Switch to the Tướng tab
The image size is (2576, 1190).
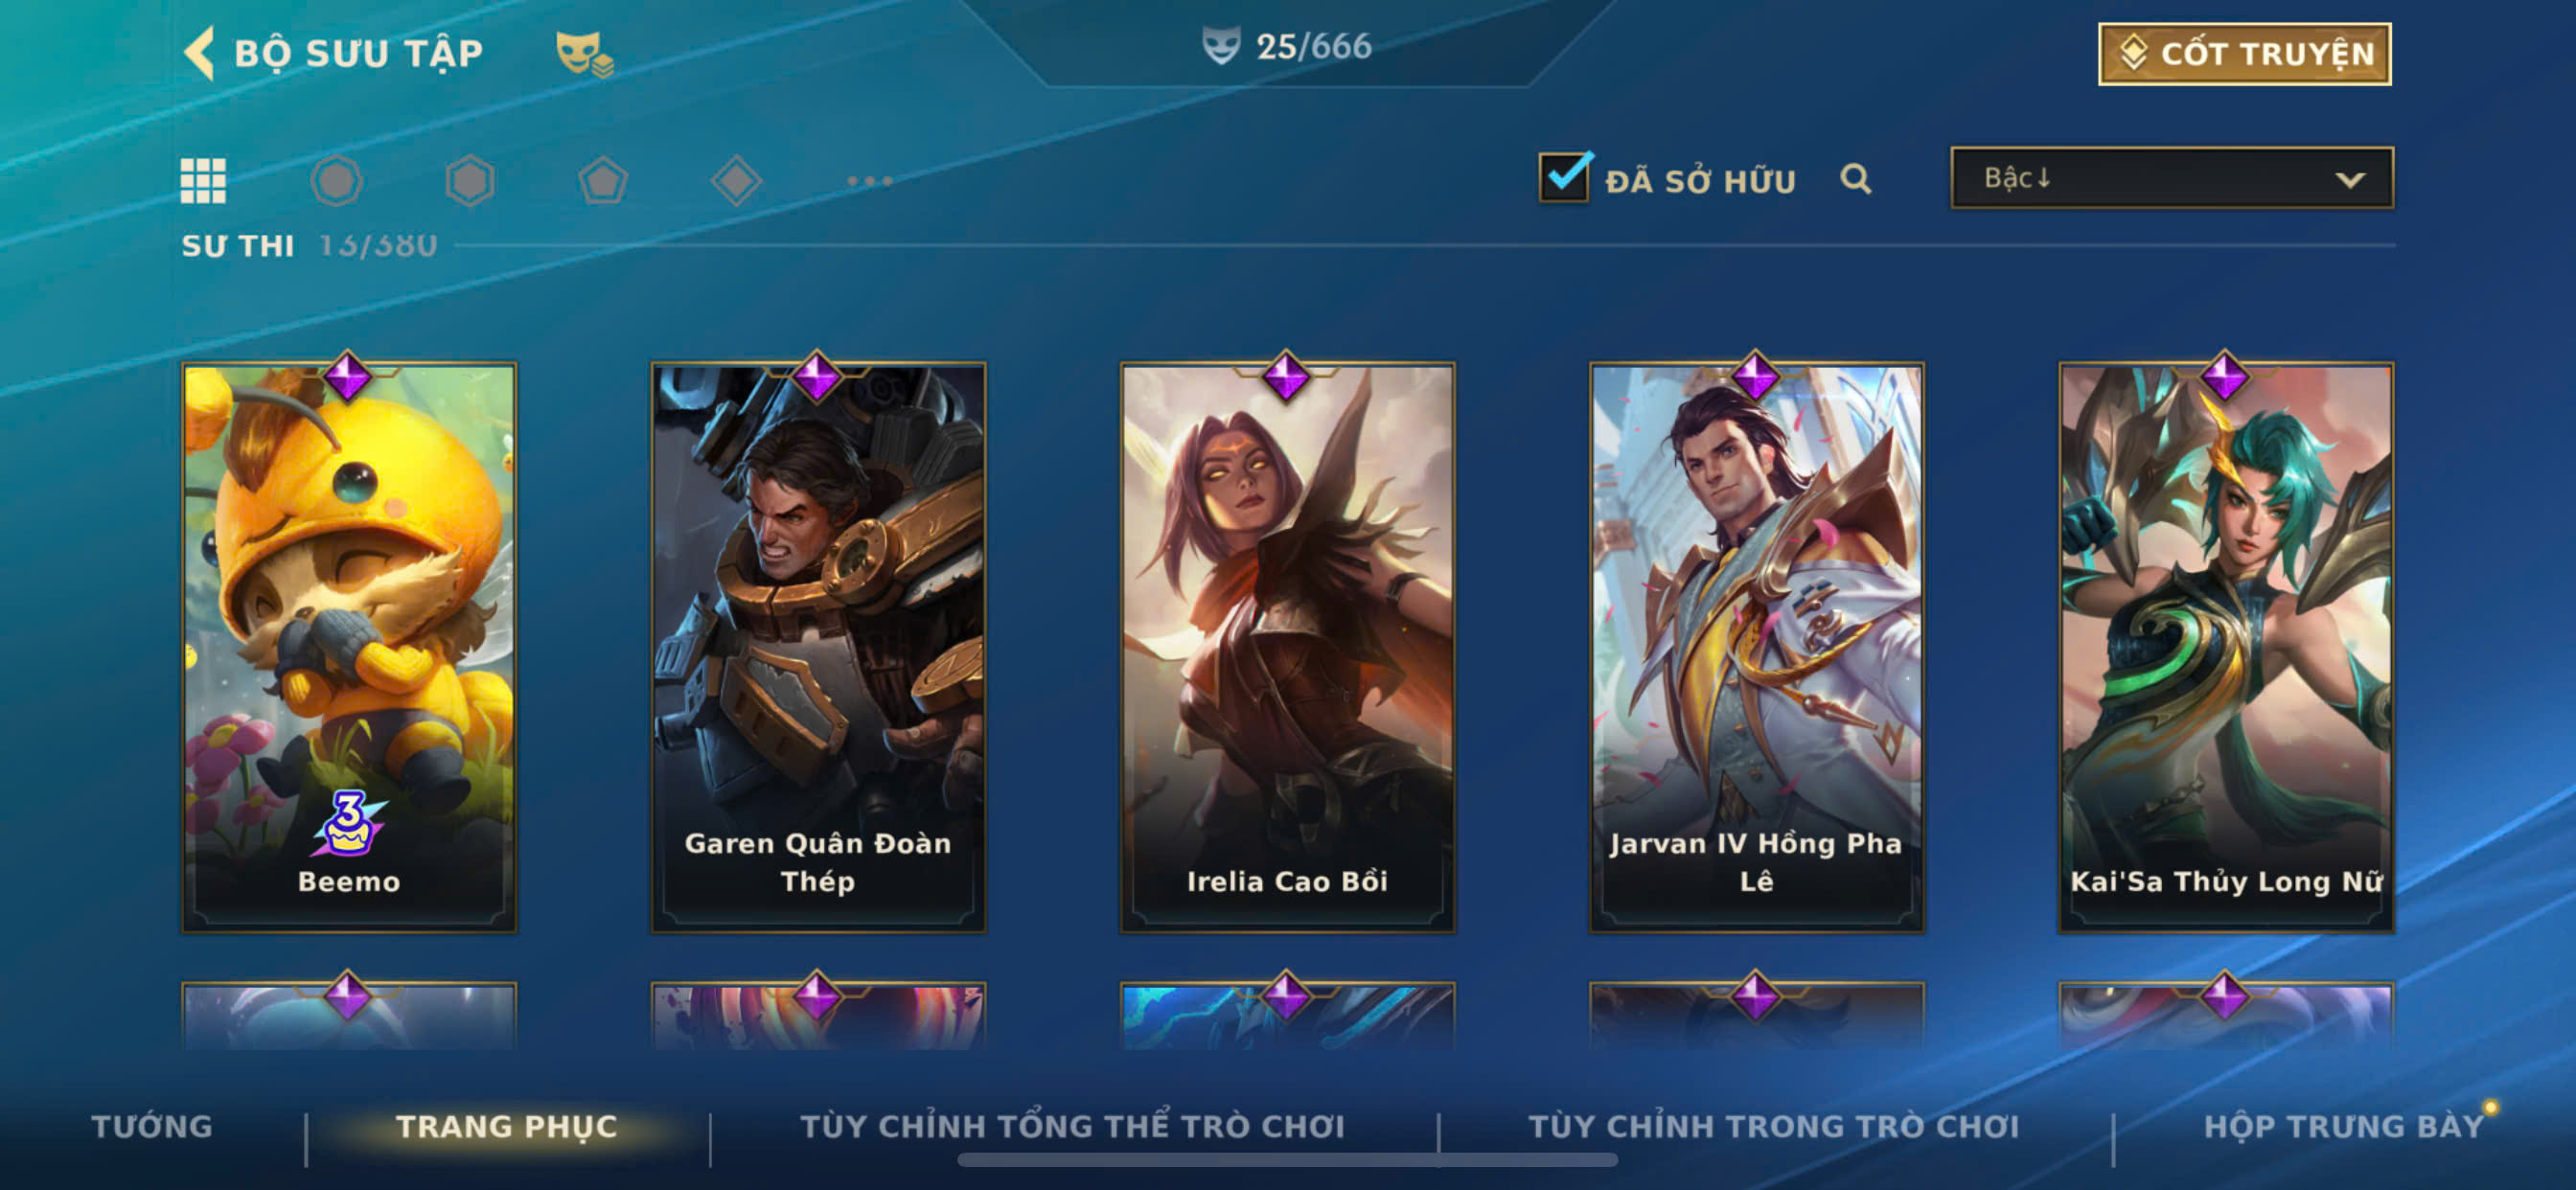pos(152,1126)
